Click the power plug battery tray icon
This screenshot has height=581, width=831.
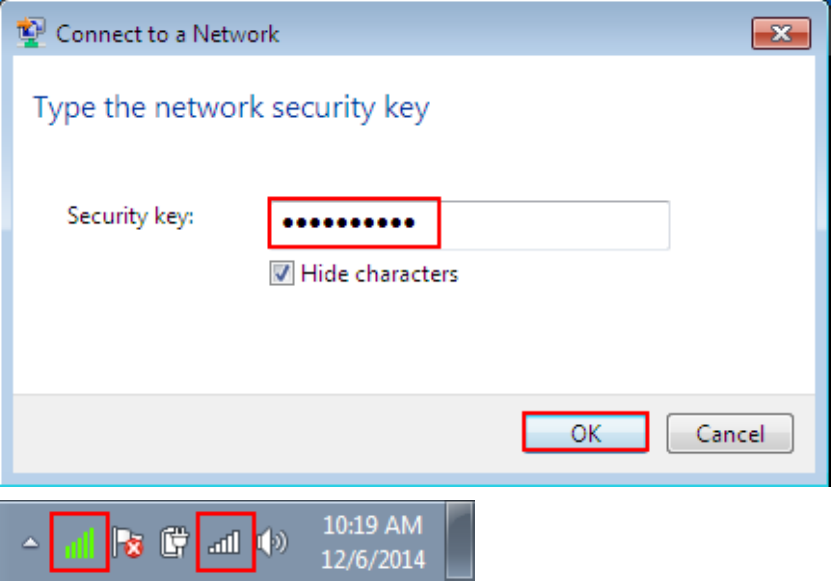174,542
